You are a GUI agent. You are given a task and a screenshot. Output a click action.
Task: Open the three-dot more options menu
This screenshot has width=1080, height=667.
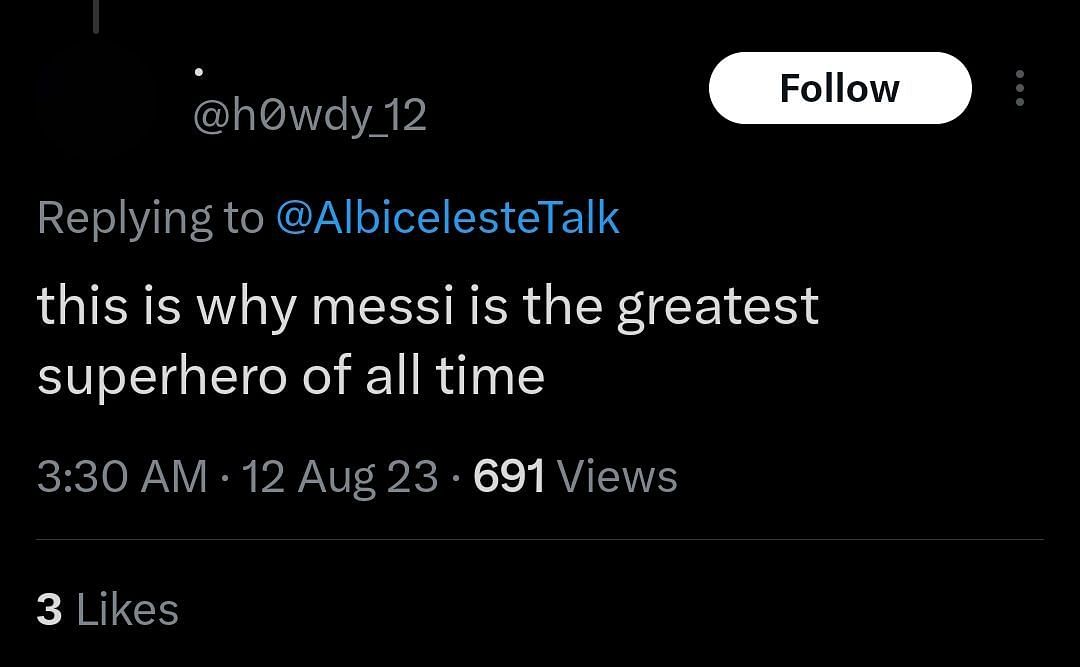pos(1019,88)
